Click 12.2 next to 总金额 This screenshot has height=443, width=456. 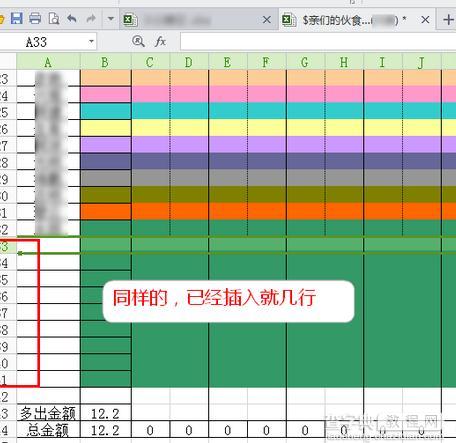coord(106,430)
